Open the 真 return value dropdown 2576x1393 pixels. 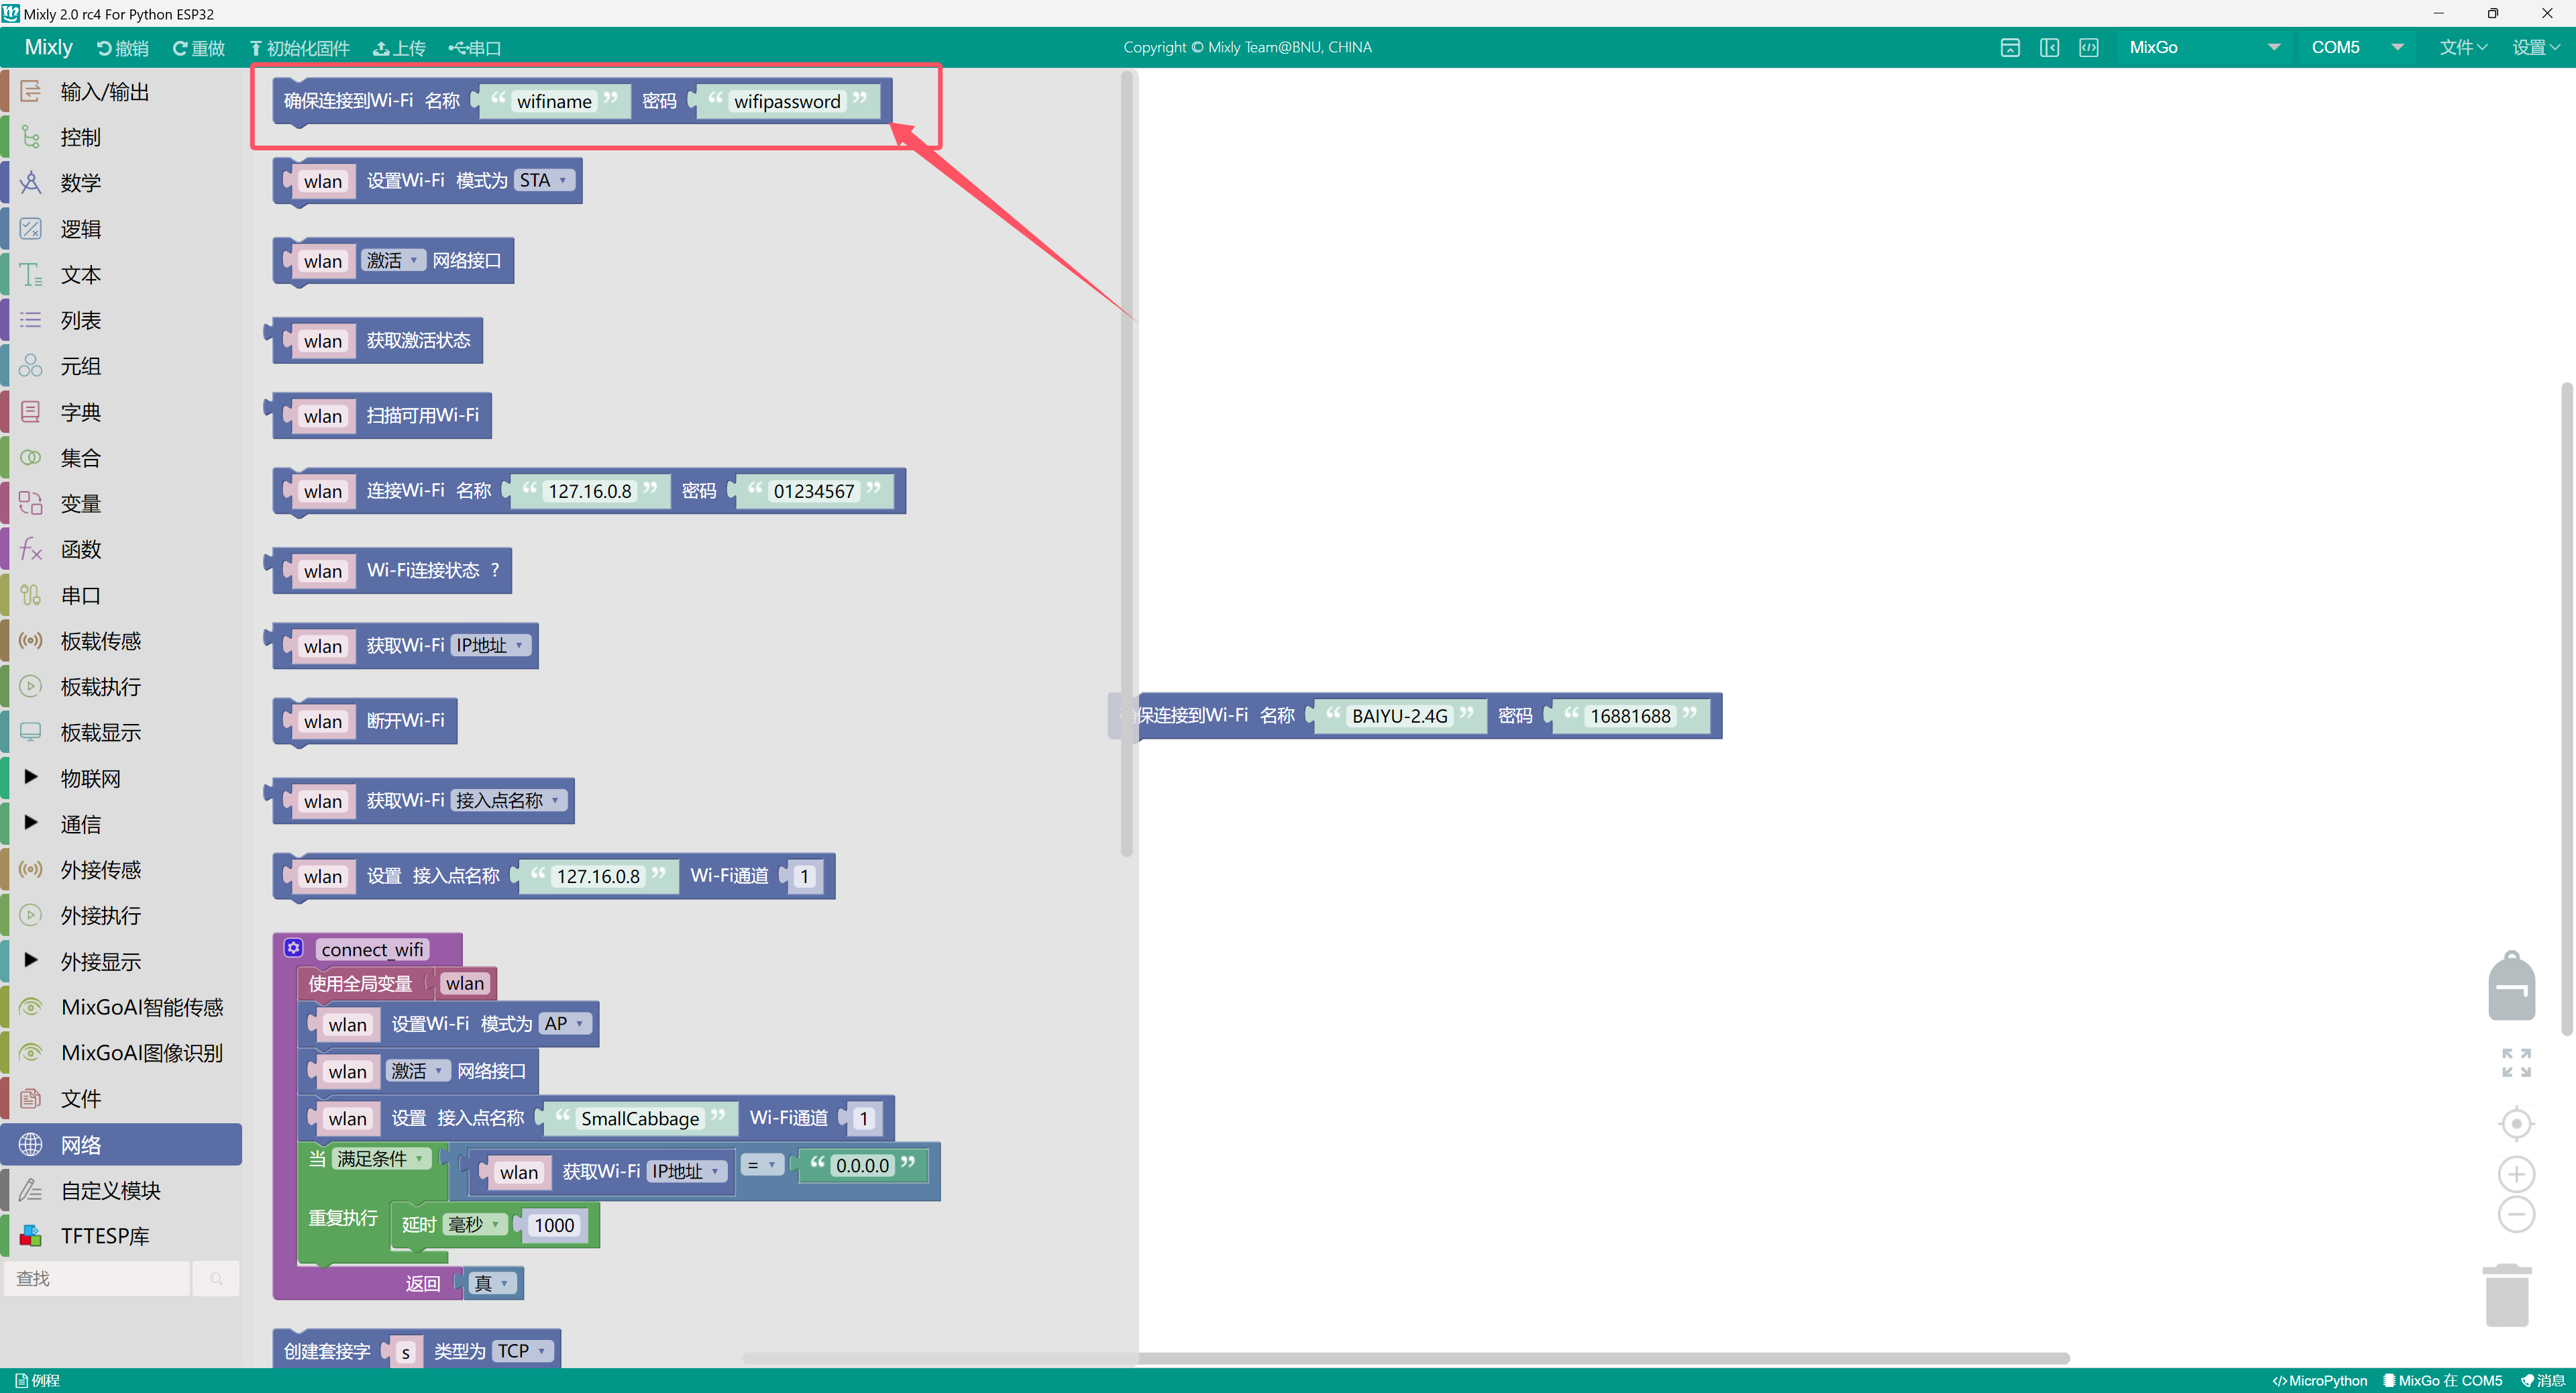tap(492, 1283)
